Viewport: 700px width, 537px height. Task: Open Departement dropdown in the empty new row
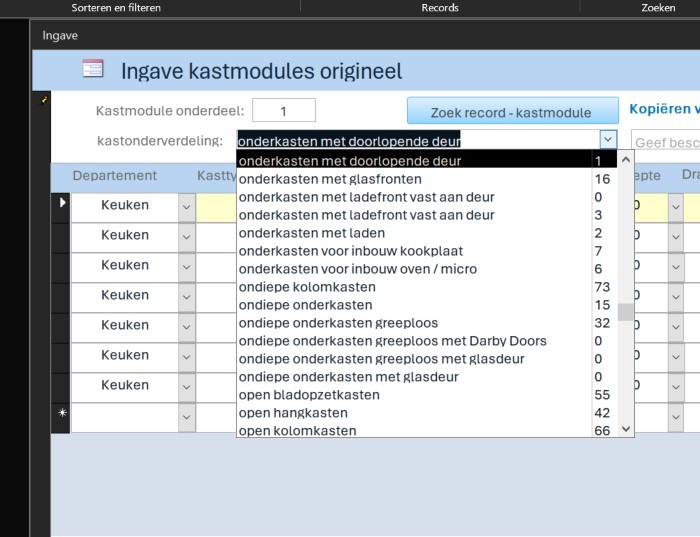(187, 417)
